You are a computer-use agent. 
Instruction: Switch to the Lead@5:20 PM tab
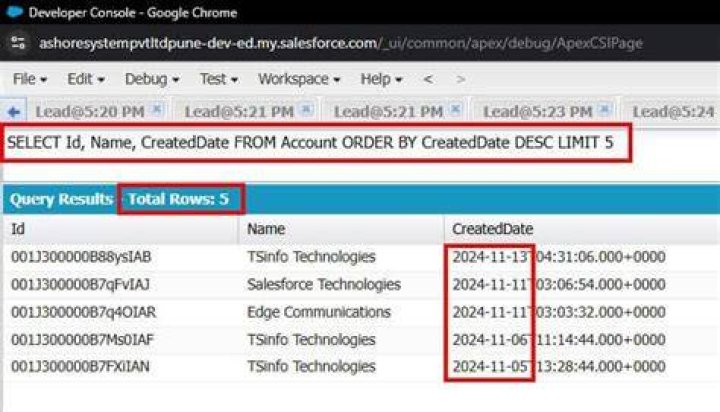[90, 112]
